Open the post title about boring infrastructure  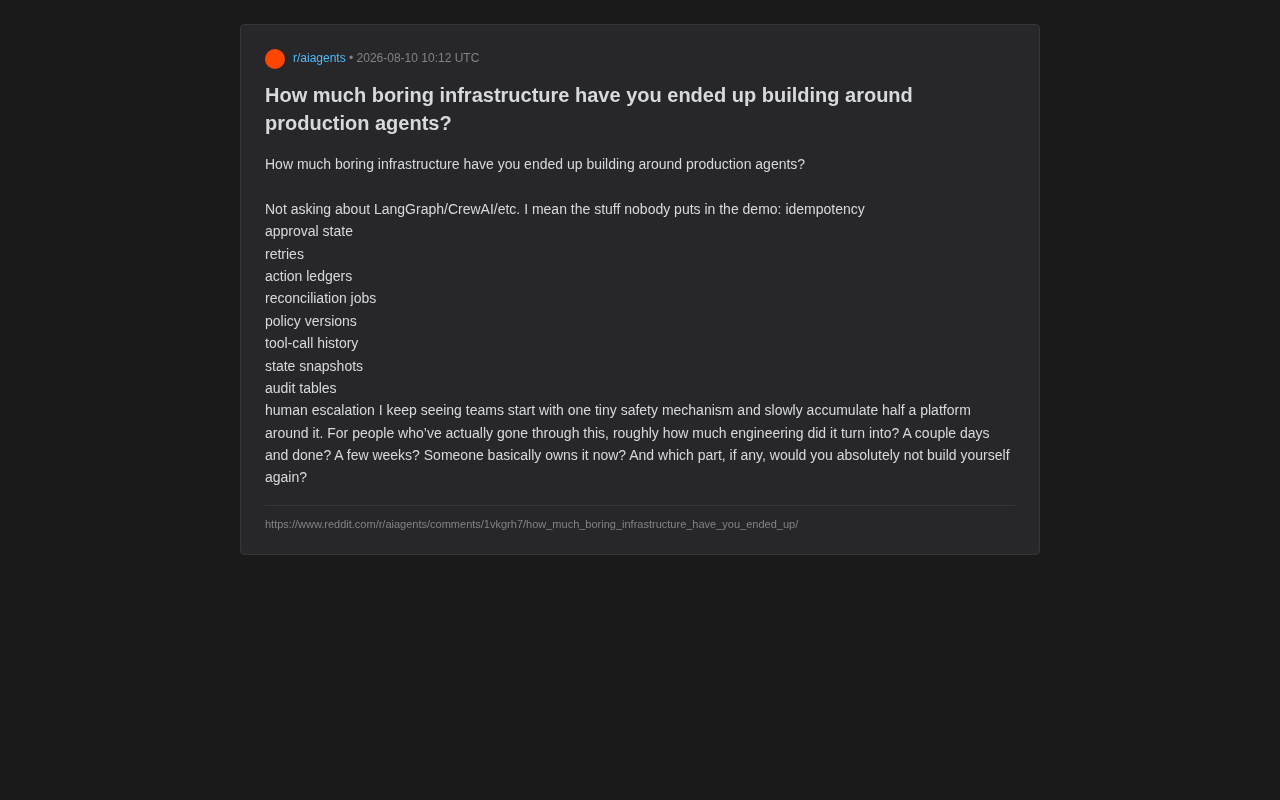click(589, 109)
